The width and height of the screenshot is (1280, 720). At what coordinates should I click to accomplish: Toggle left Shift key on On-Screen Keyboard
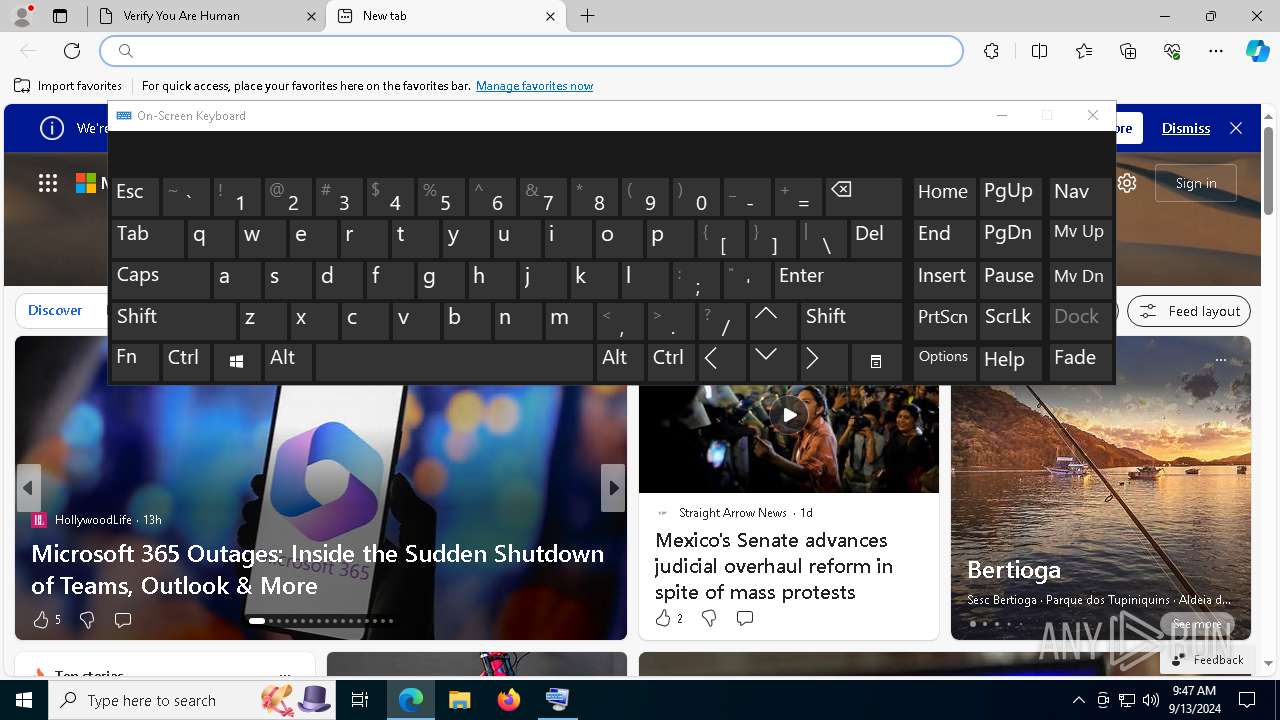click(173, 320)
